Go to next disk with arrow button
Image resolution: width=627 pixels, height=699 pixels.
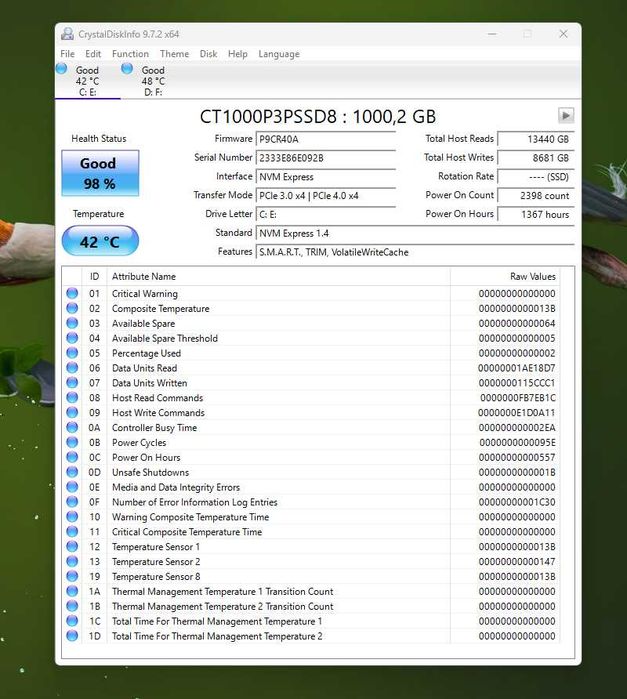566,115
